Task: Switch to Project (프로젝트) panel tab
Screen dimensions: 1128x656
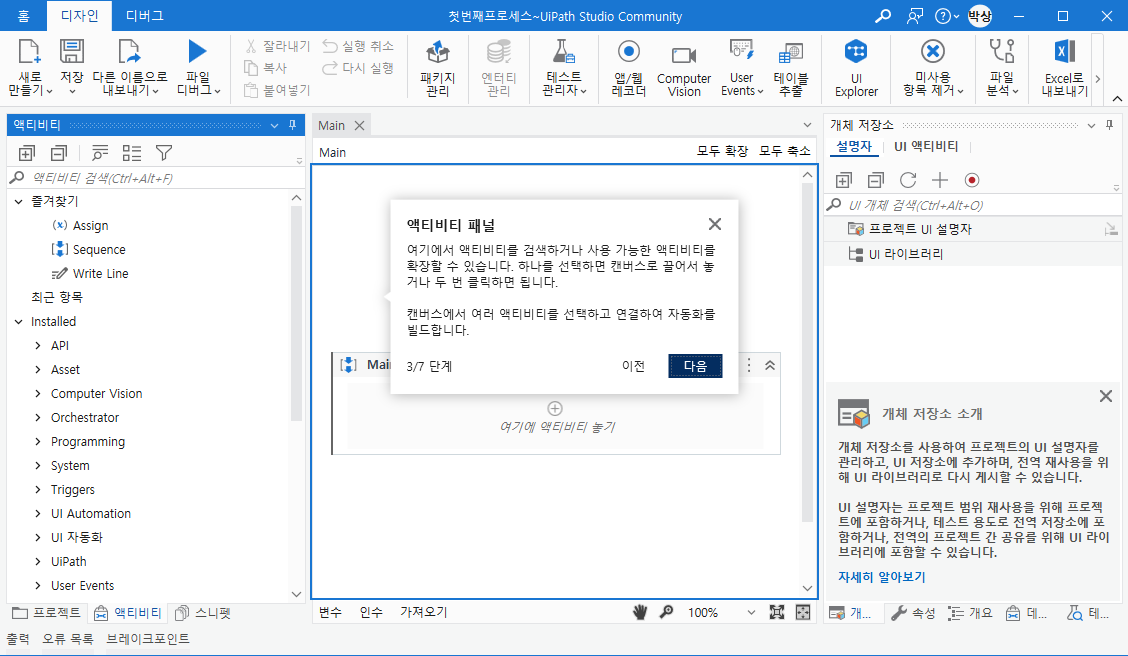Action: click(47, 613)
